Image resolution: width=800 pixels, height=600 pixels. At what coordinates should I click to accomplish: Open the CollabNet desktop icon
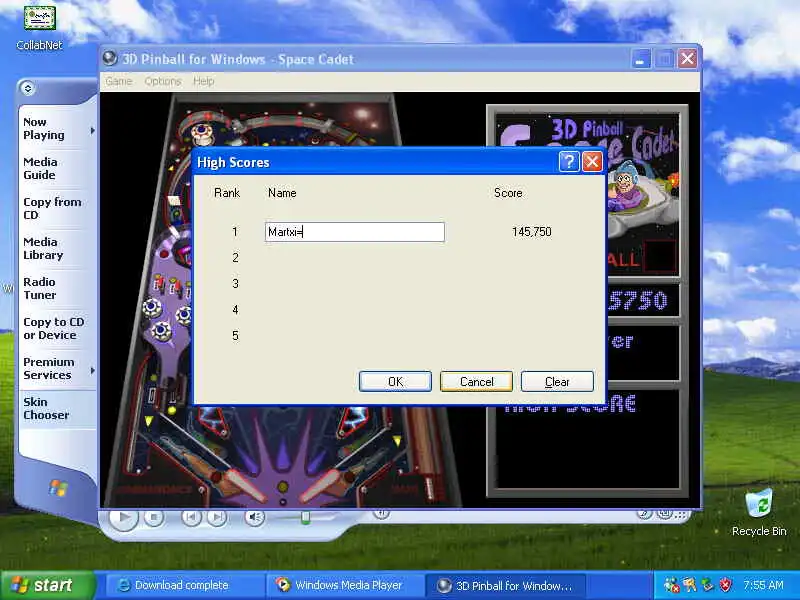(39, 27)
